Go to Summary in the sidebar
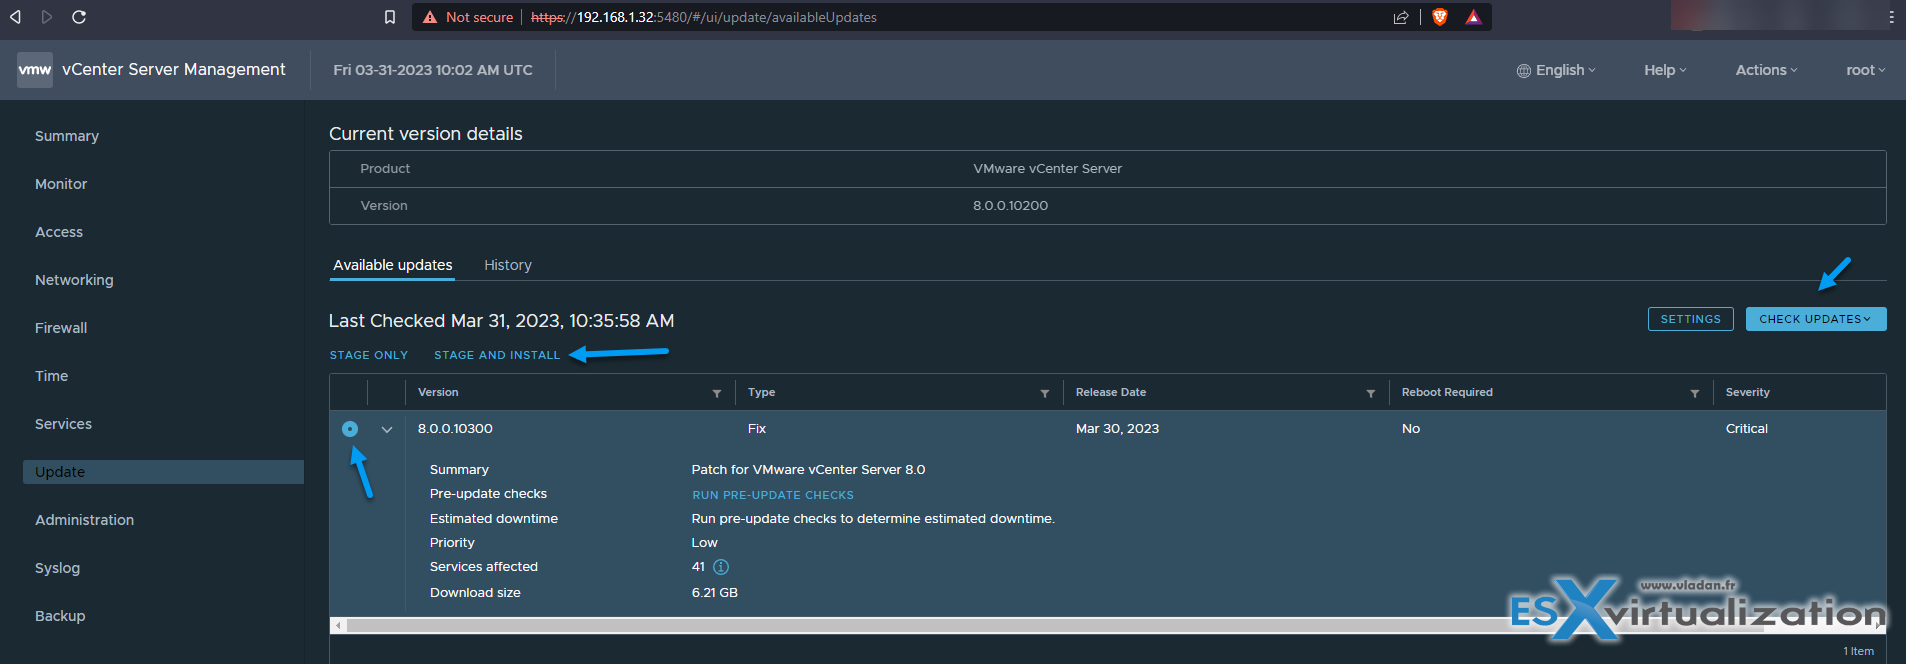Screen dimensions: 1906x664 pos(67,136)
